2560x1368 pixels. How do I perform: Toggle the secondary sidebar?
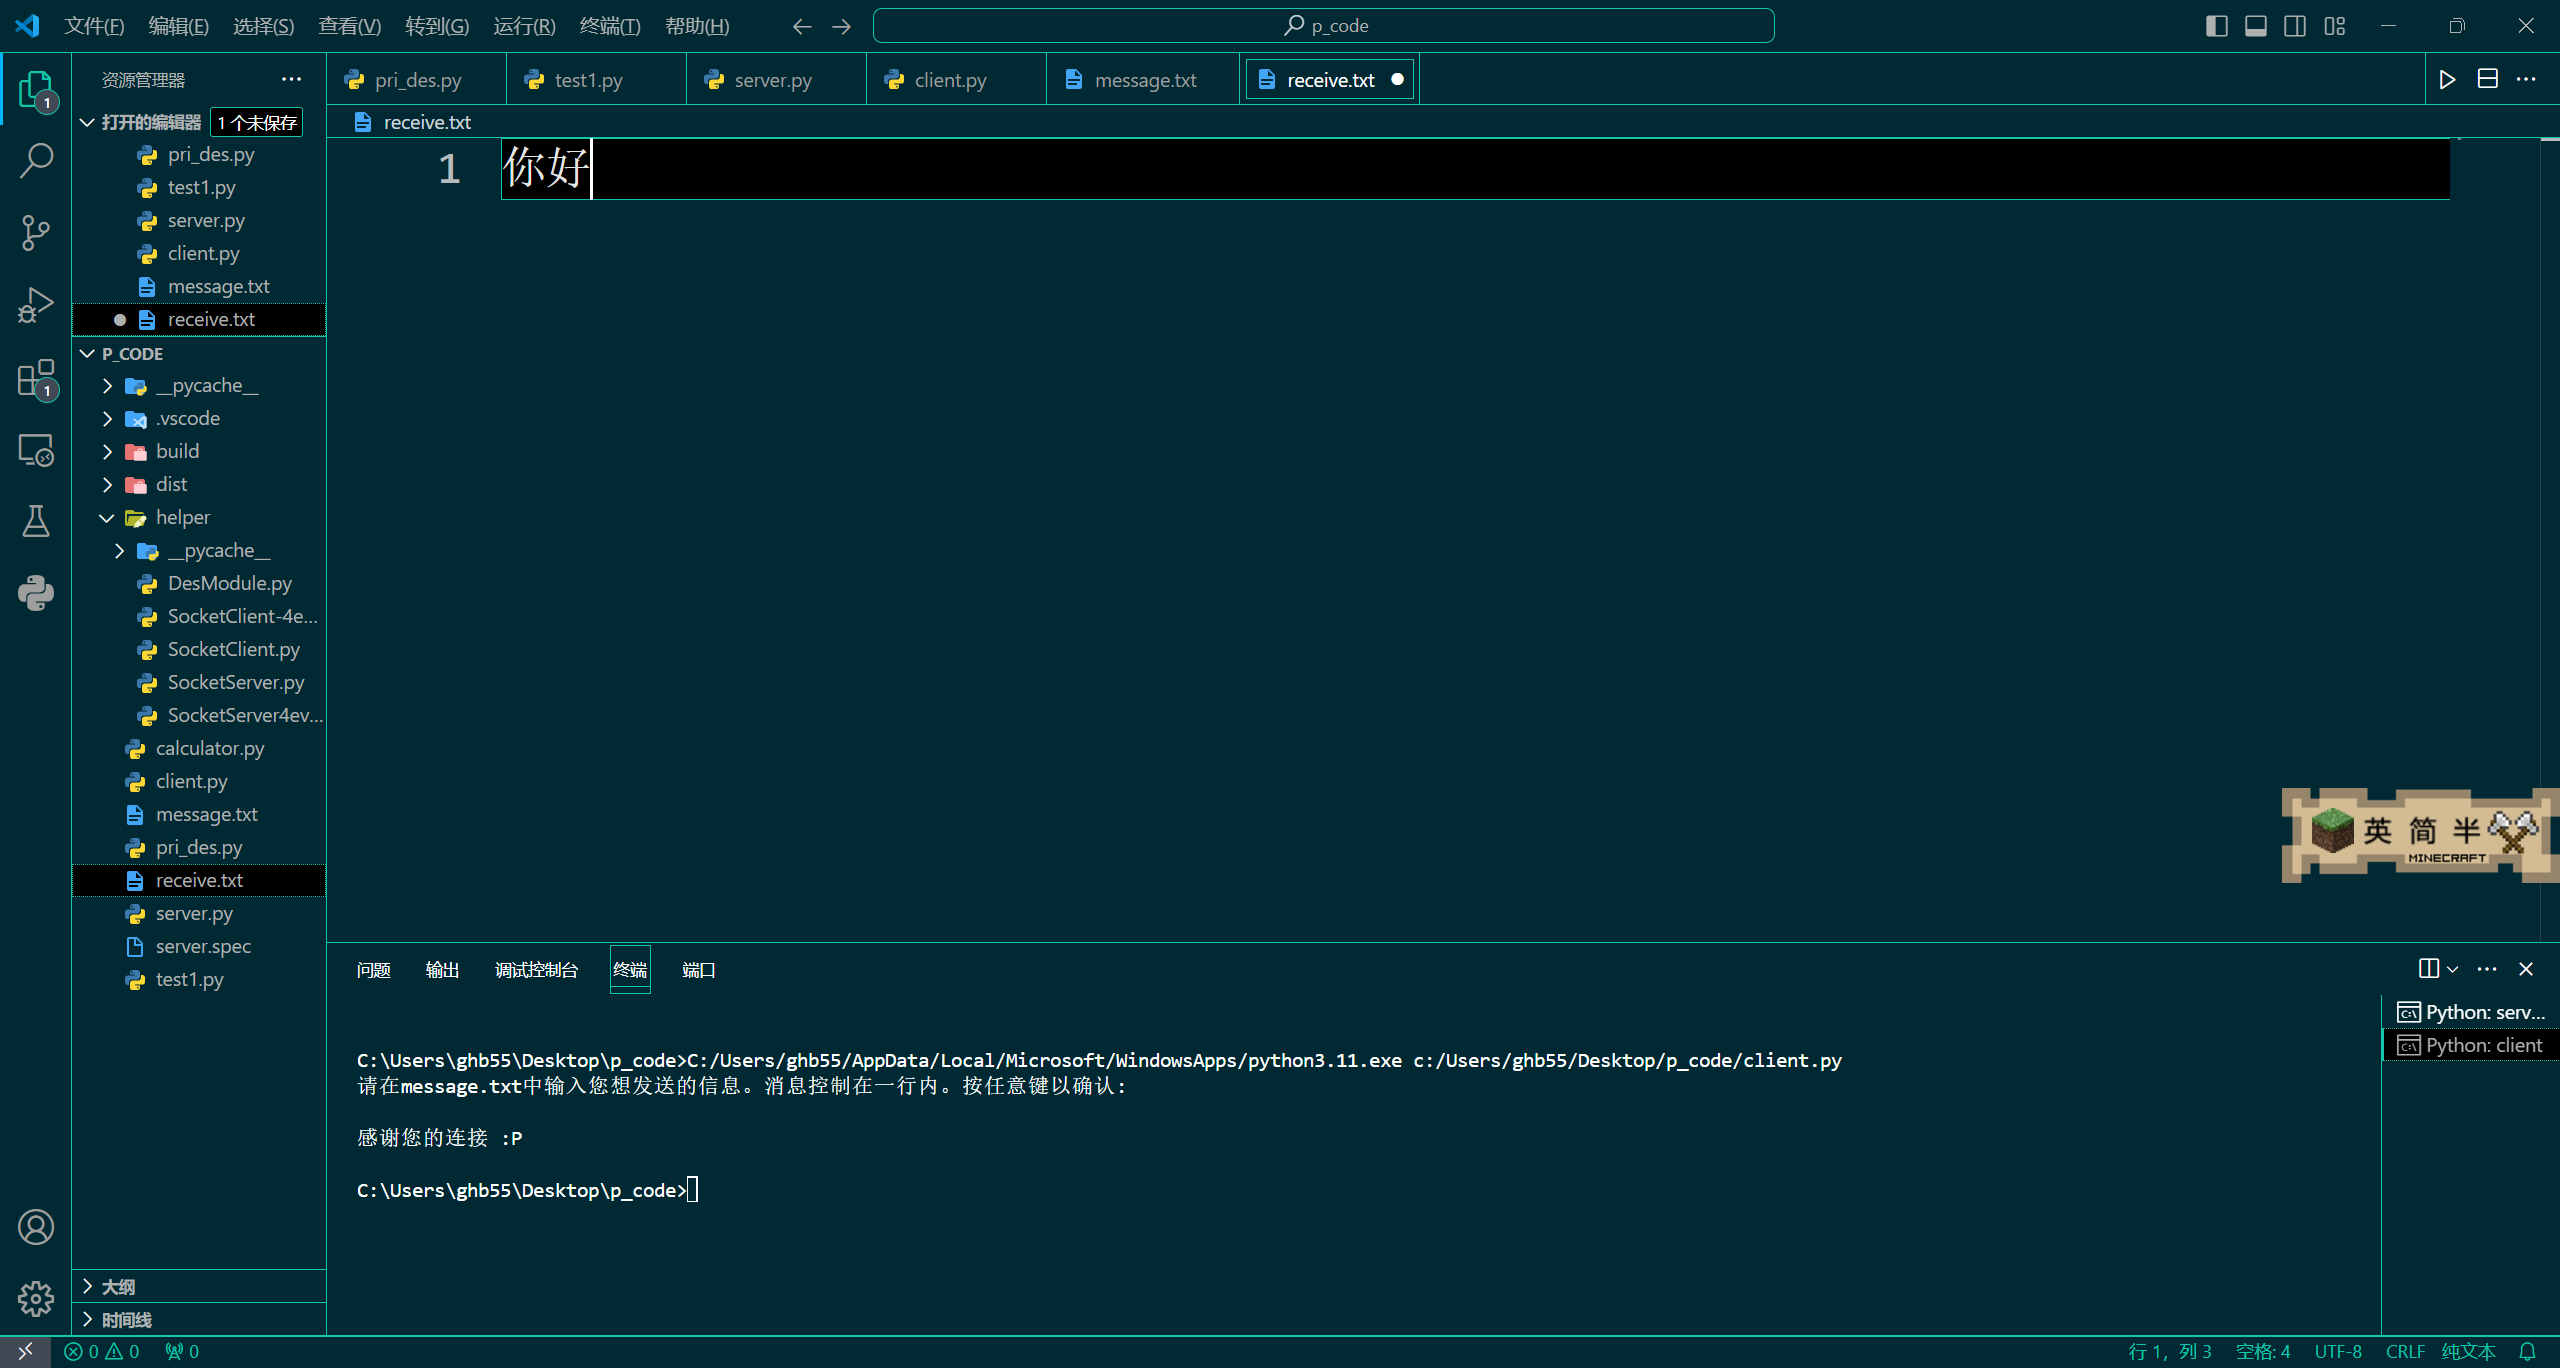(x=2295, y=25)
